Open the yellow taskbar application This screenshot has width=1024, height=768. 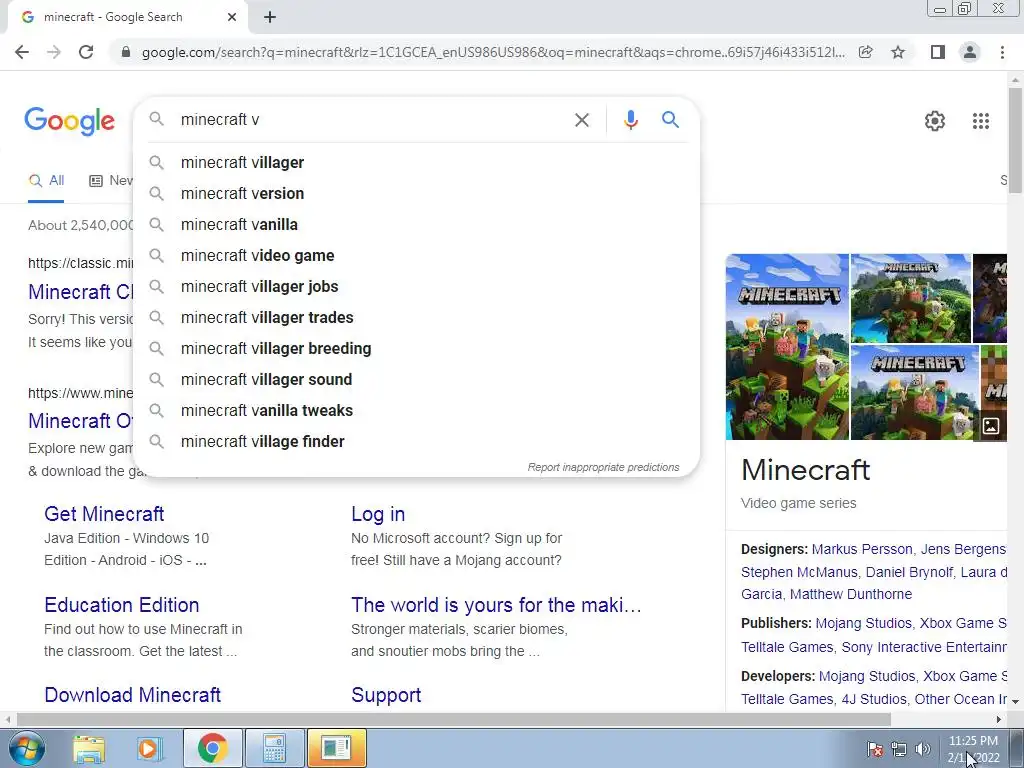click(336, 748)
